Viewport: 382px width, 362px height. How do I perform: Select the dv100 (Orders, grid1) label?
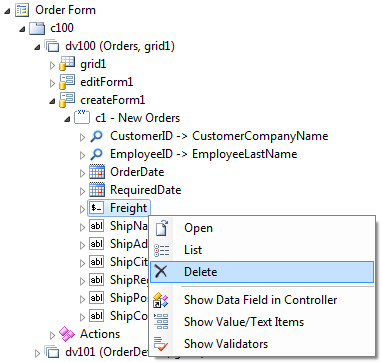click(120, 46)
